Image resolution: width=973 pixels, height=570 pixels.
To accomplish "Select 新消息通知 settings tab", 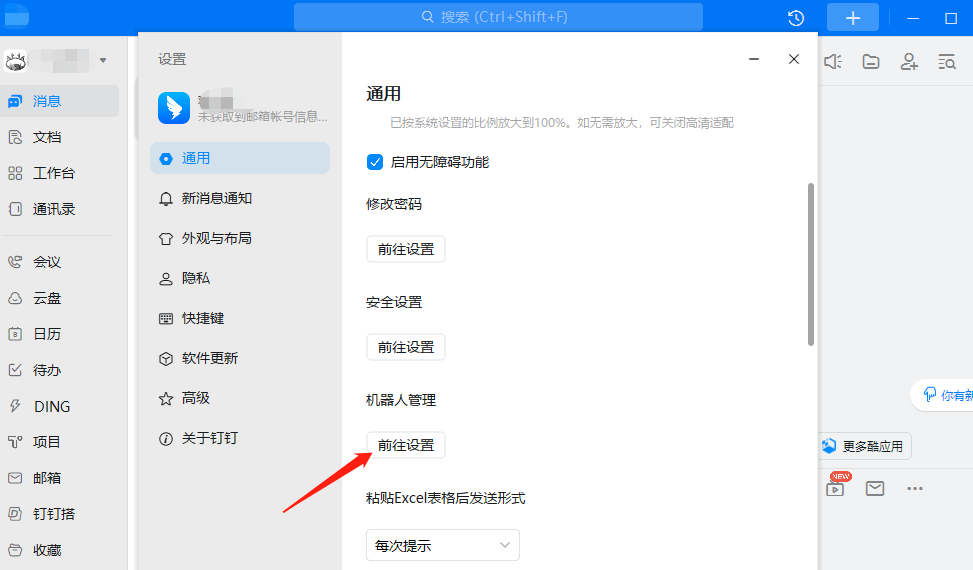I will click(x=240, y=198).
